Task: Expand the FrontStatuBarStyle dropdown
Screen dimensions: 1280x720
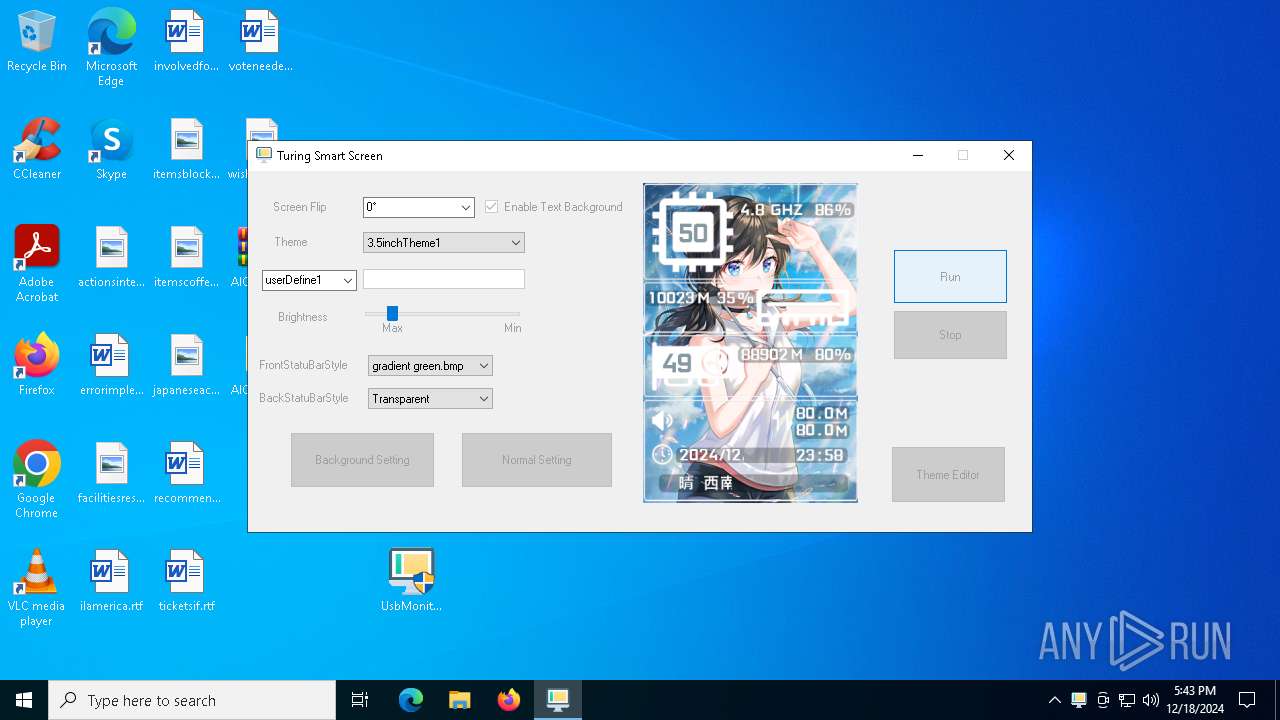Action: tap(430, 366)
